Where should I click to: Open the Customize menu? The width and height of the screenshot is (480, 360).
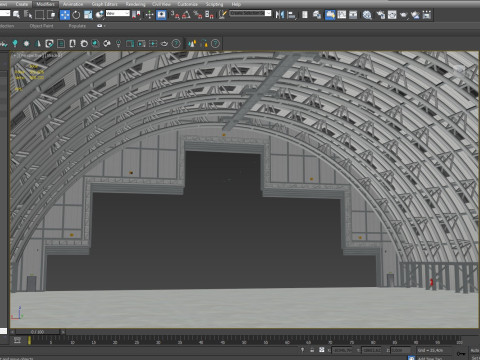tap(188, 4)
